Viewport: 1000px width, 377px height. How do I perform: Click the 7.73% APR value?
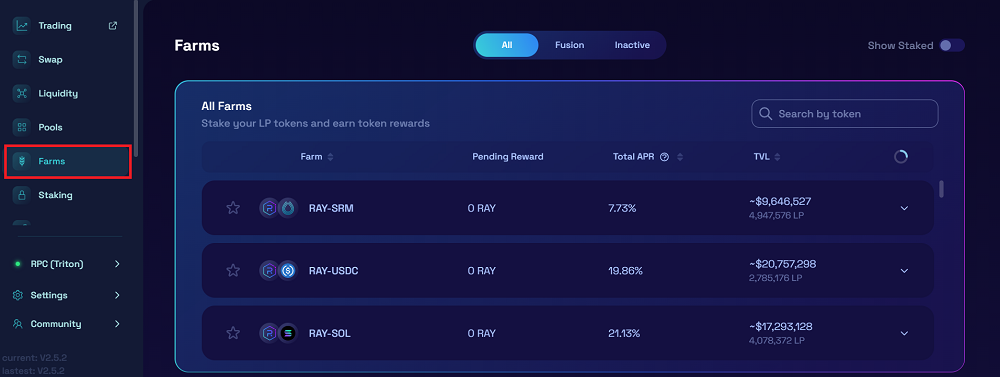point(622,208)
